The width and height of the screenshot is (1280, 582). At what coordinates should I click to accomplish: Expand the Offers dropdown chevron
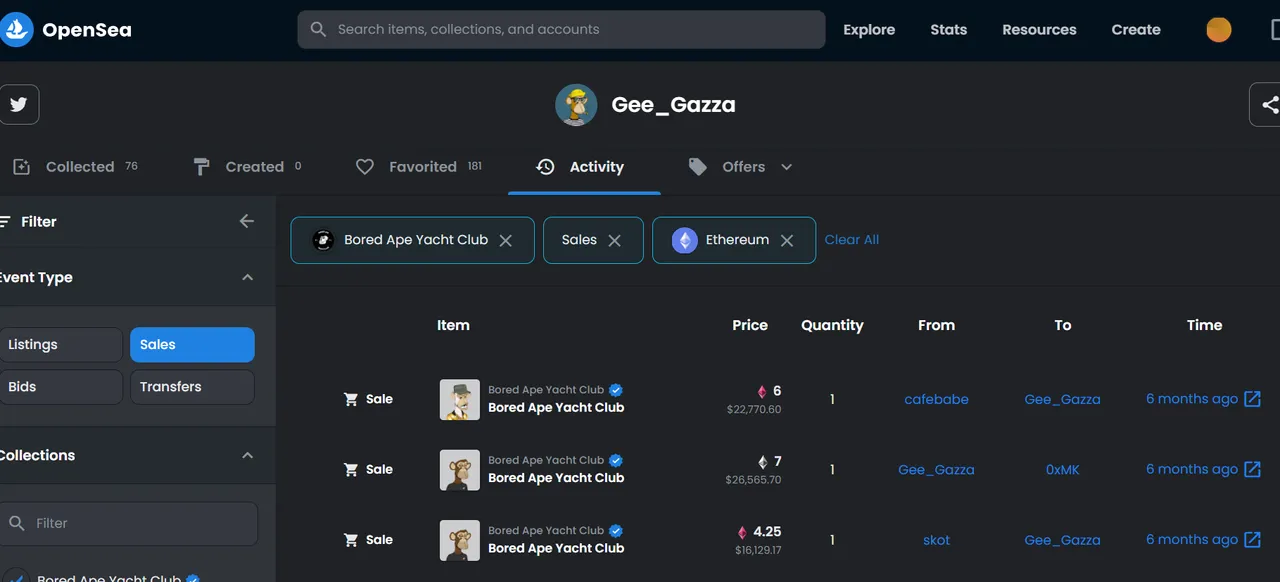[786, 167]
